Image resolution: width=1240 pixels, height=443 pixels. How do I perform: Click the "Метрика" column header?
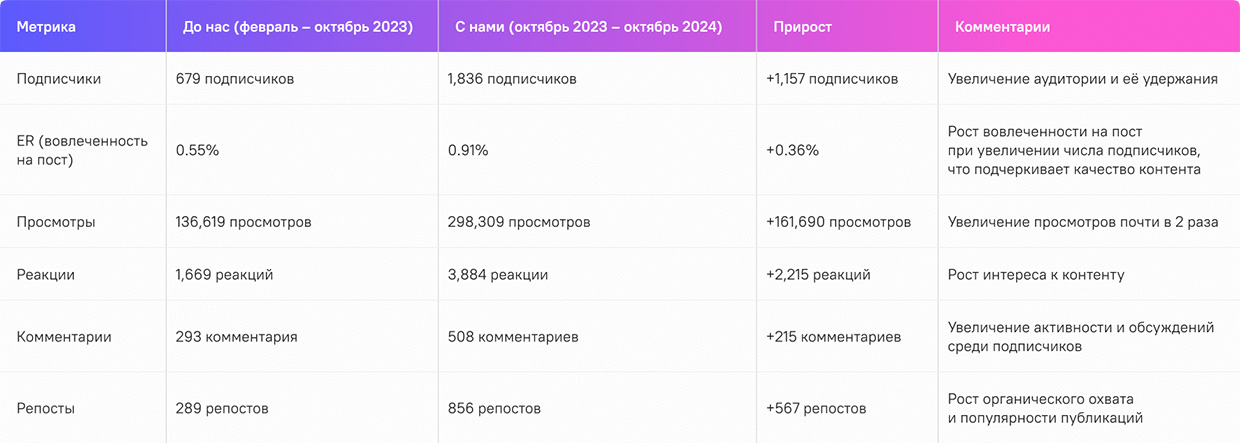tap(46, 27)
